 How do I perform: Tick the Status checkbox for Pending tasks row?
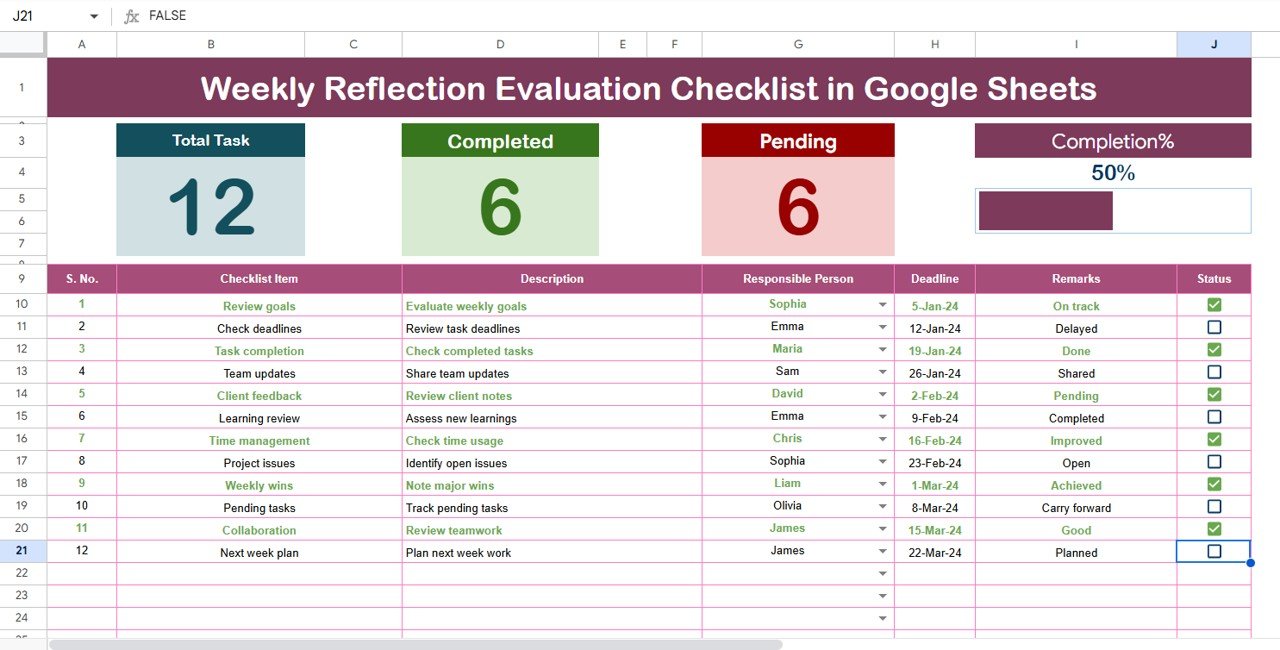click(x=1214, y=507)
